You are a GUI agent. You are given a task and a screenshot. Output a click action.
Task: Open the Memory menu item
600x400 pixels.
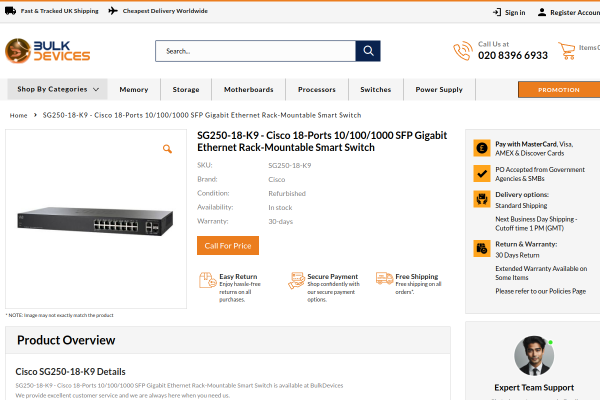(x=134, y=90)
